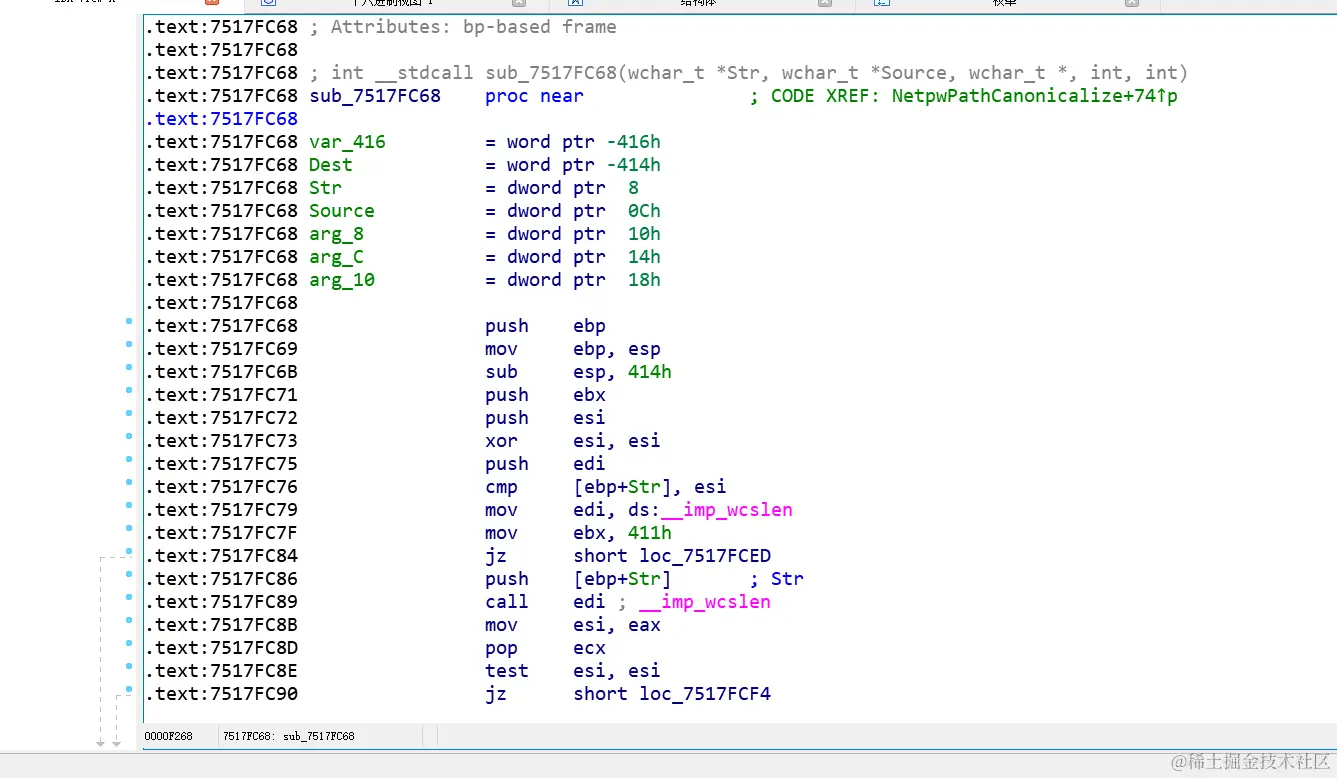Screen dimensions: 1337x778
Task: Click the 枚举 tab icon
Action: point(882,3)
